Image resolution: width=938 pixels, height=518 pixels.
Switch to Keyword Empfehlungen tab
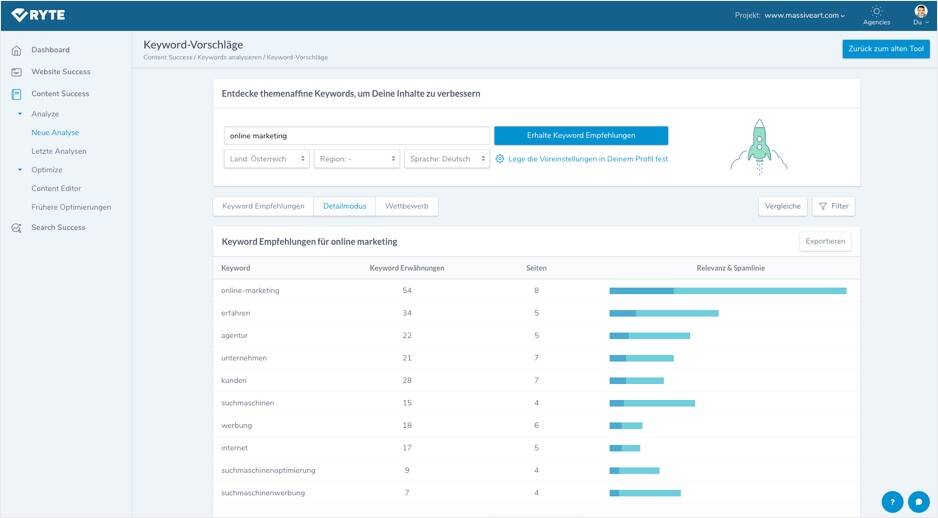tap(263, 206)
